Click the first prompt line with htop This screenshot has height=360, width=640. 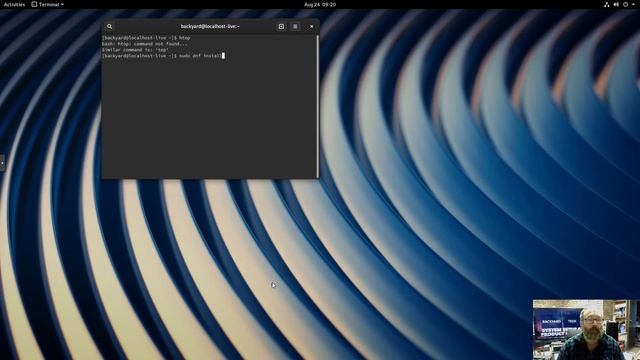[x=146, y=38]
